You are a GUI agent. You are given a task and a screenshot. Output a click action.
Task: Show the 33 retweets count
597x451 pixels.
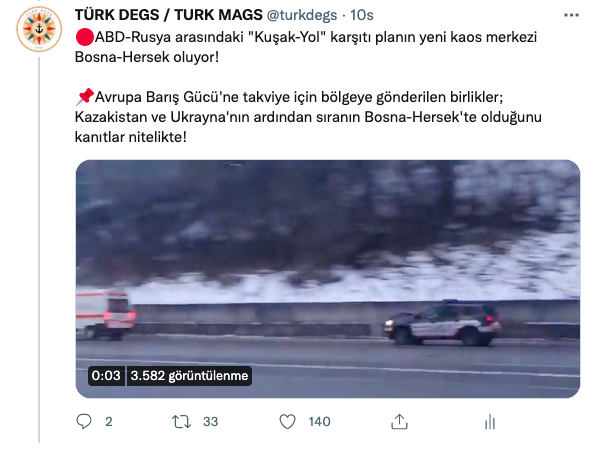click(211, 422)
